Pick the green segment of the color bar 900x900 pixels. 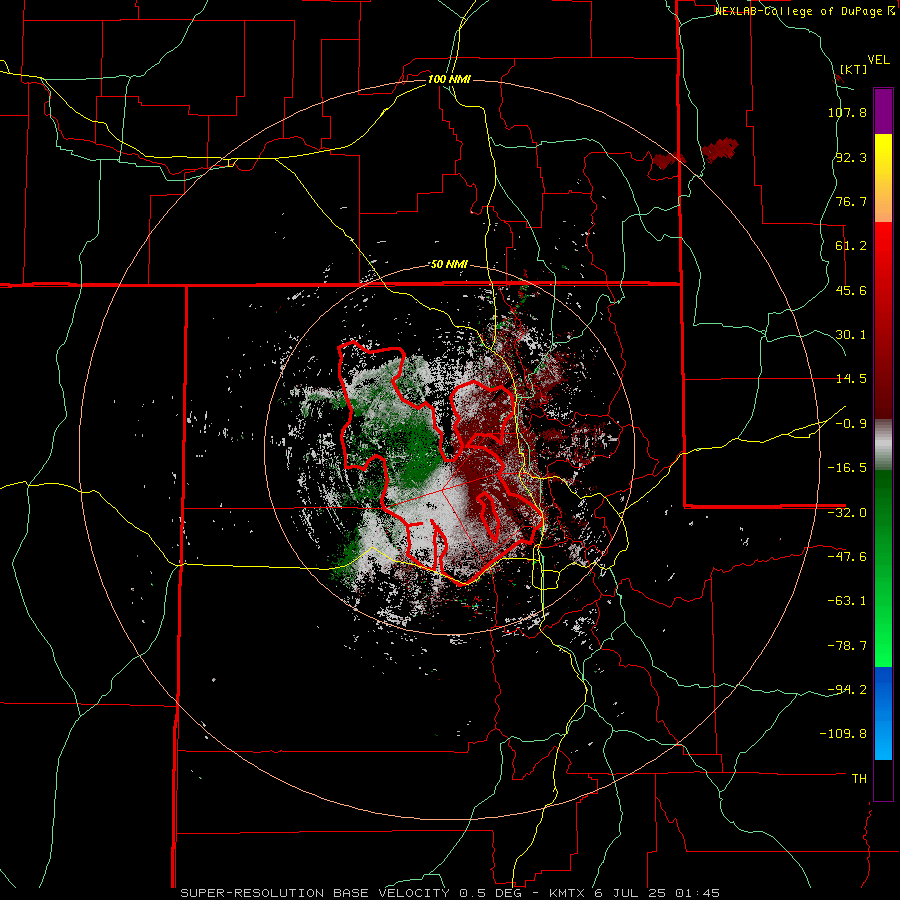(883, 568)
